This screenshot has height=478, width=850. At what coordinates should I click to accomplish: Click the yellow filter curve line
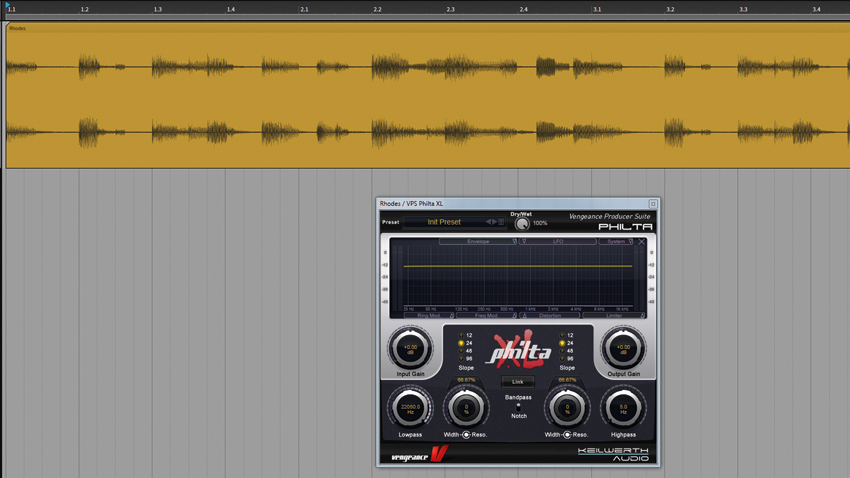tap(518, 266)
